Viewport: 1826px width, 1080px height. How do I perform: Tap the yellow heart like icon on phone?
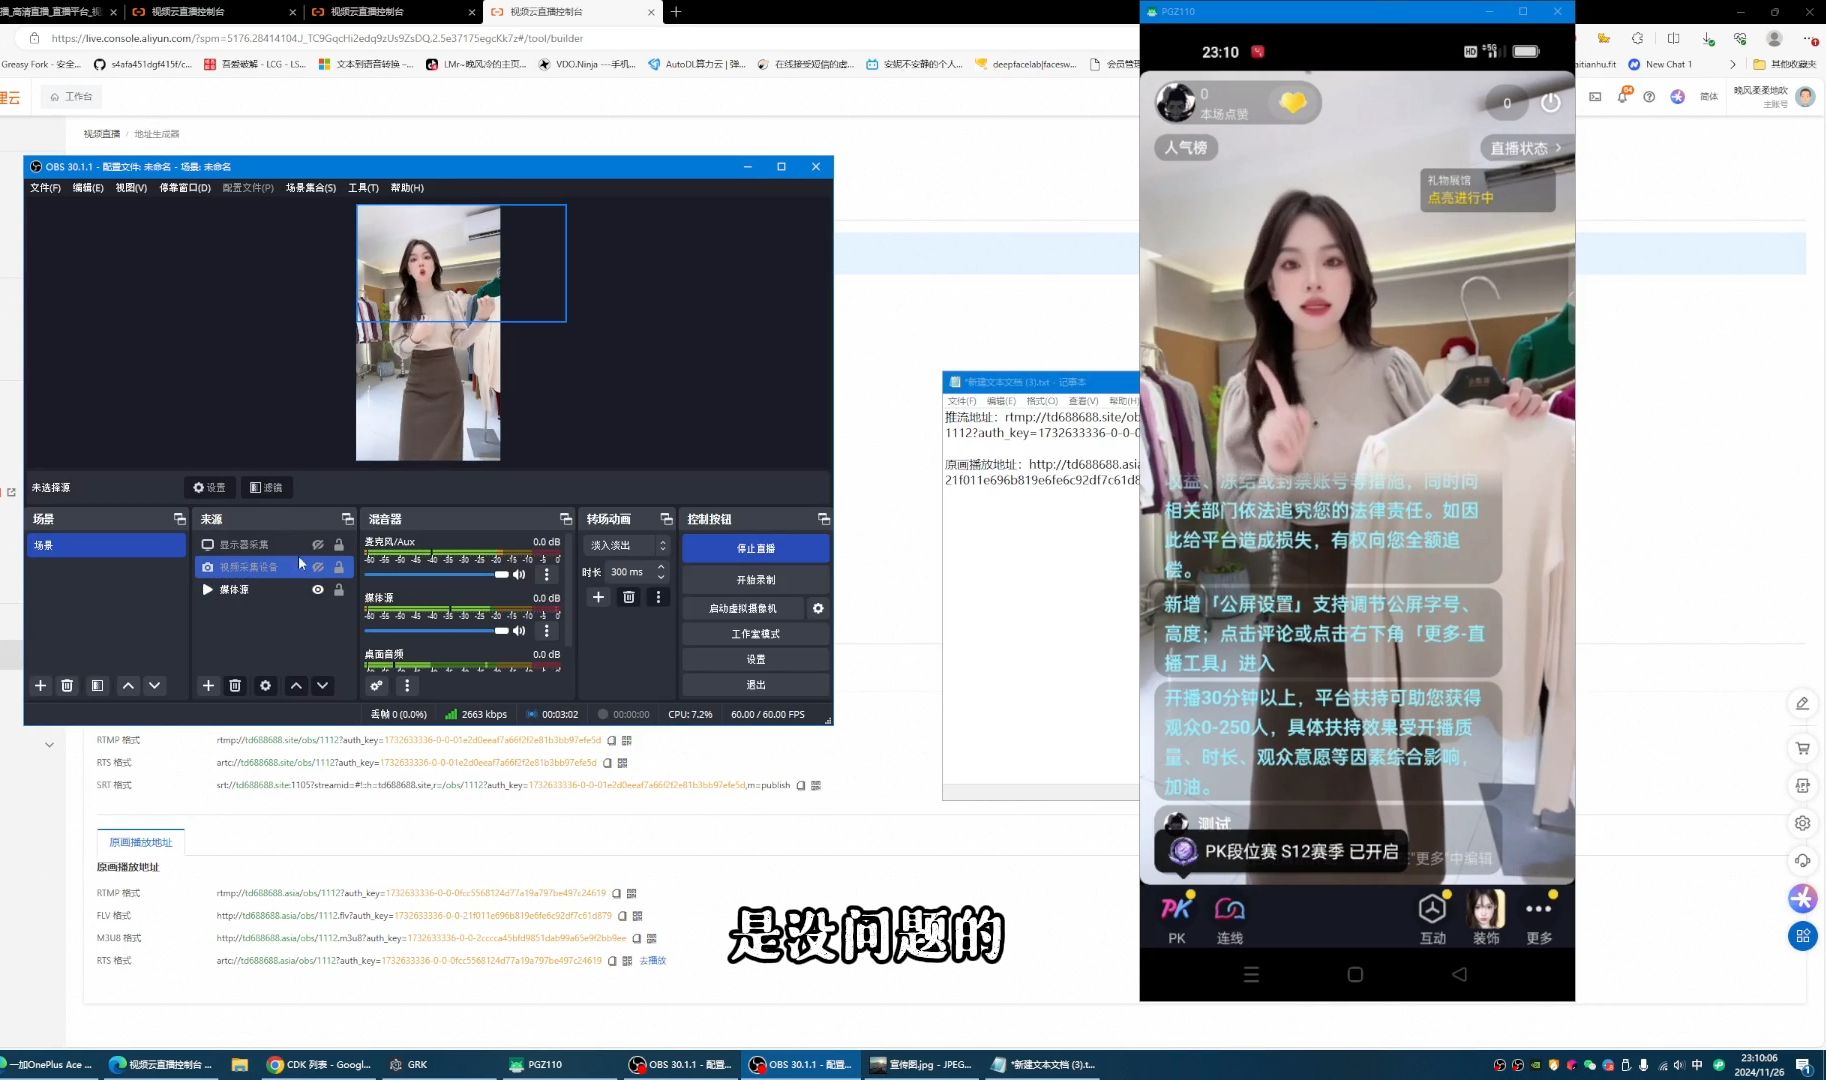click(x=1292, y=102)
